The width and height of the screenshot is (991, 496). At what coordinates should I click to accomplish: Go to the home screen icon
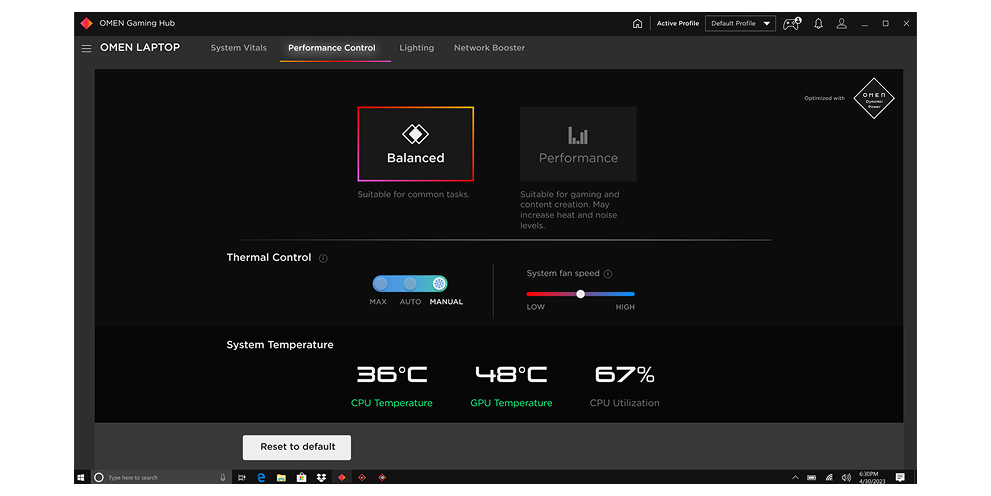tap(638, 23)
